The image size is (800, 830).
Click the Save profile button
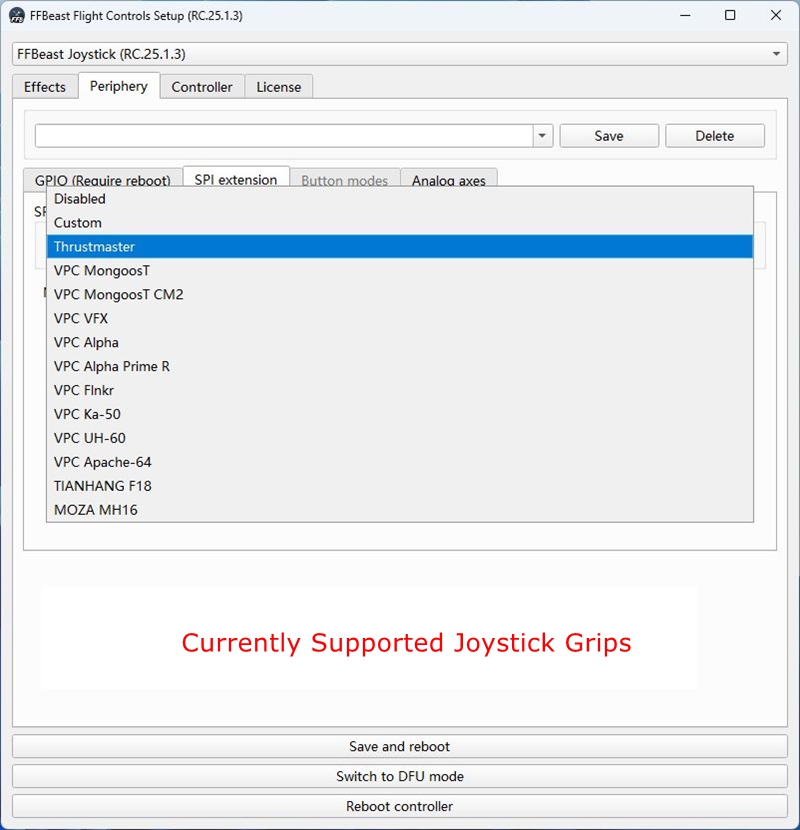click(x=608, y=136)
